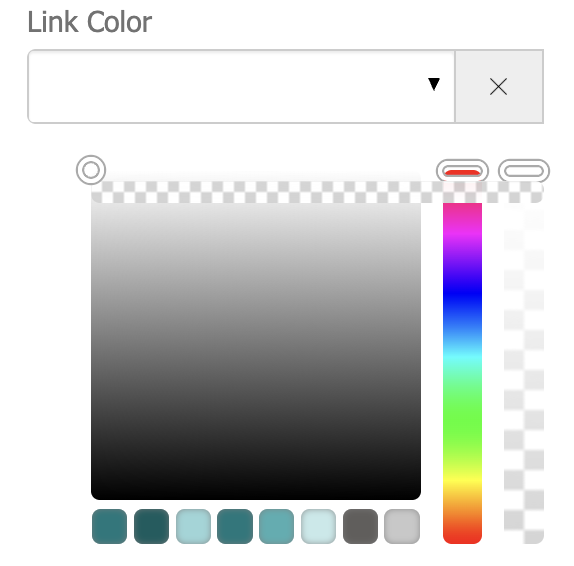Select the very pale aqua swatch

point(318,526)
